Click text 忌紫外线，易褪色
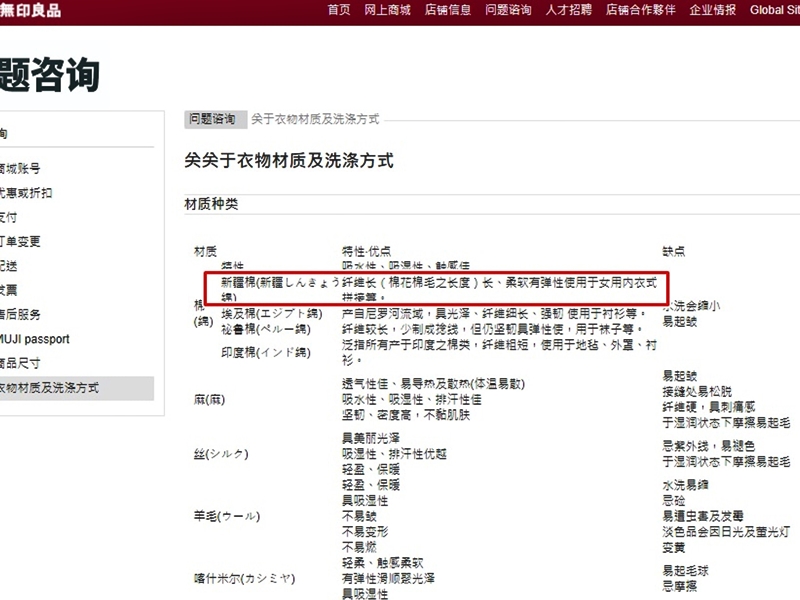The width and height of the screenshot is (800, 600). [709, 446]
